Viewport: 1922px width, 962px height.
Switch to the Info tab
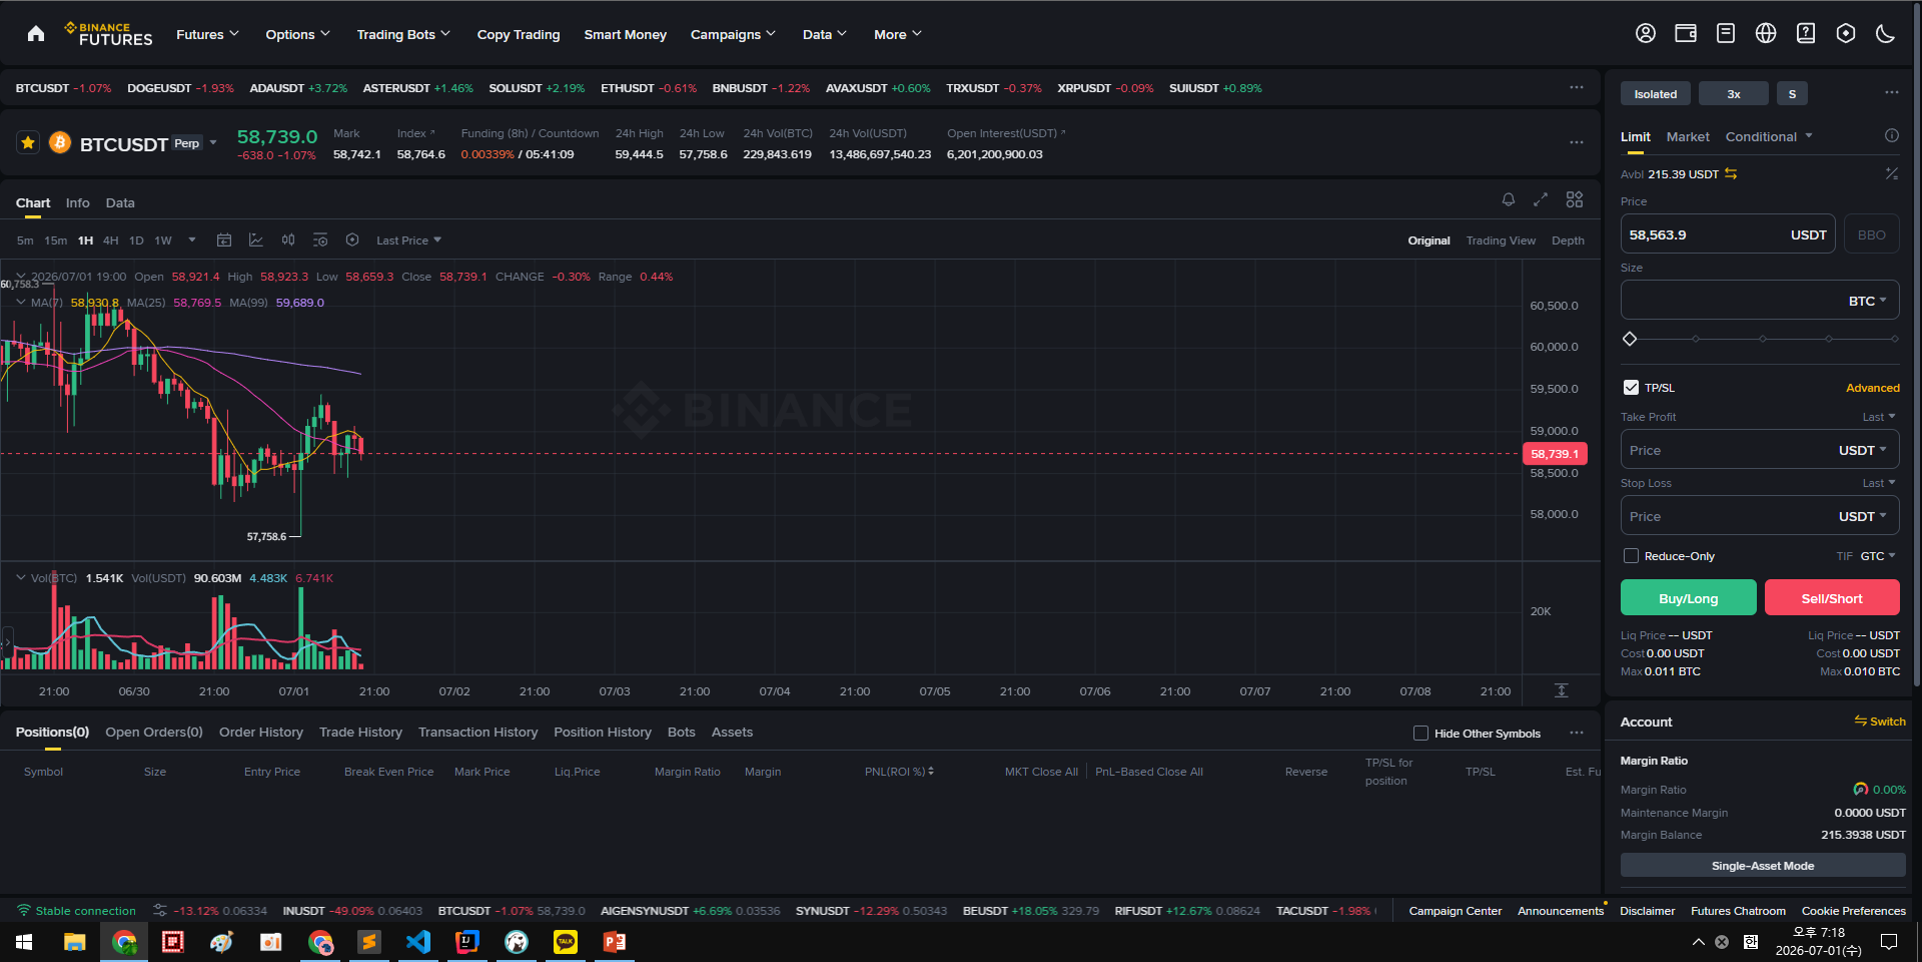point(77,203)
